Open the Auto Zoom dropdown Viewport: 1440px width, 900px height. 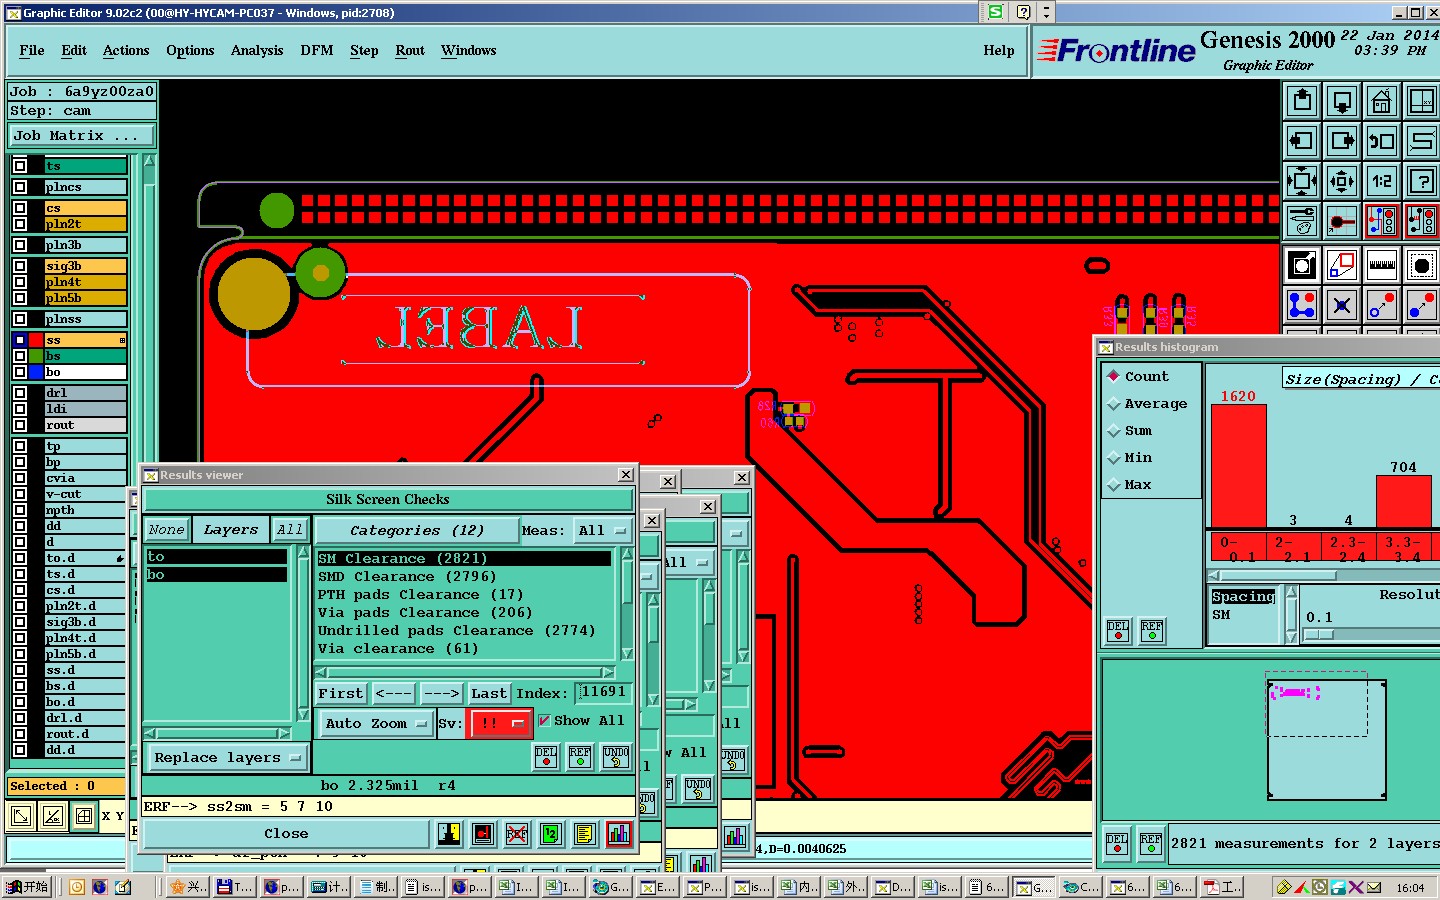[x=376, y=723]
